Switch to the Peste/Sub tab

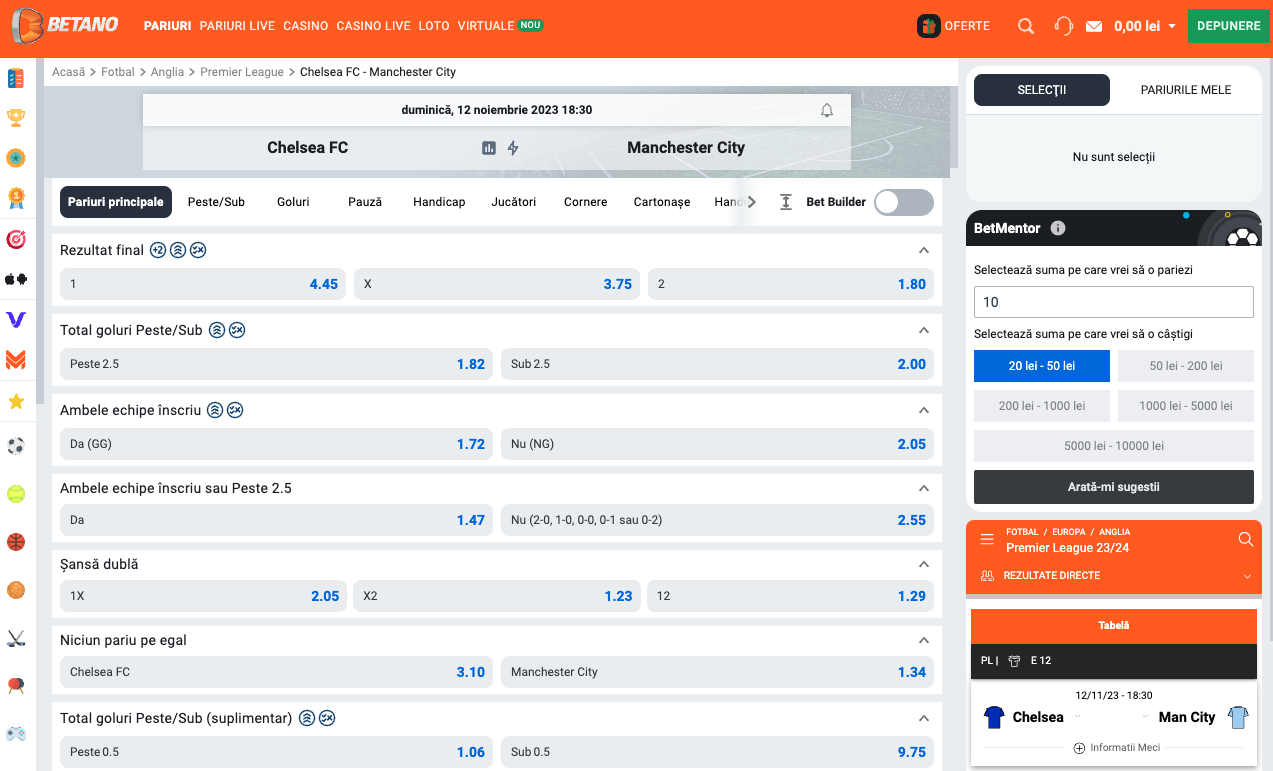[216, 202]
